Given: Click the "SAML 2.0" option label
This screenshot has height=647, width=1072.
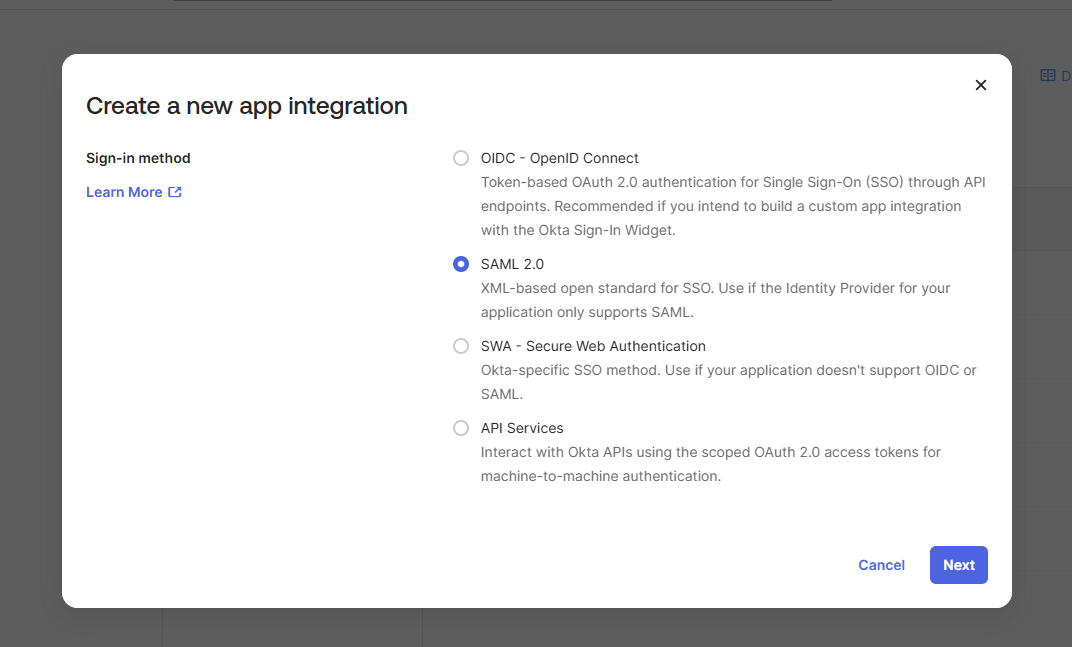Looking at the screenshot, I should (x=512, y=264).
